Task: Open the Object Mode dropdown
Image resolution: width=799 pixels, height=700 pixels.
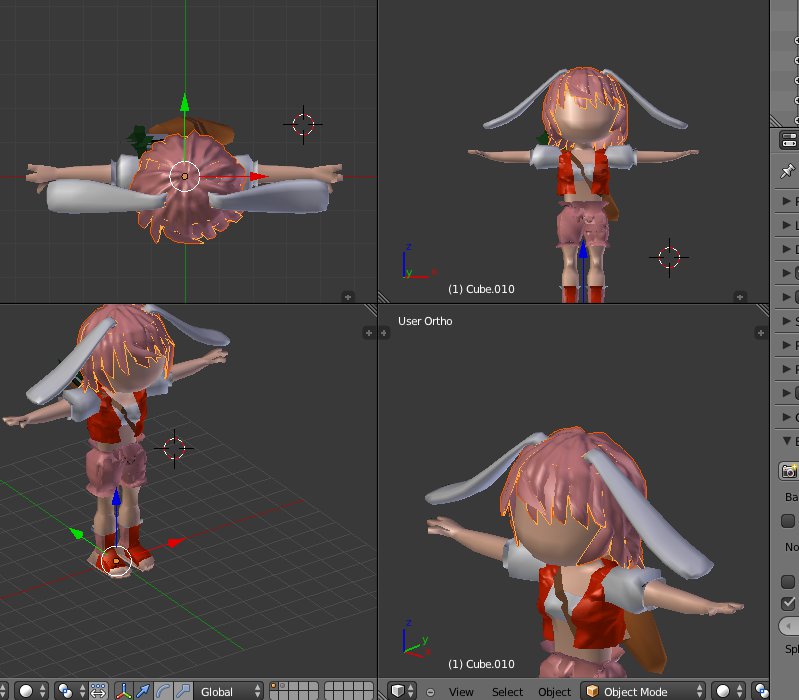Action: tap(643, 691)
